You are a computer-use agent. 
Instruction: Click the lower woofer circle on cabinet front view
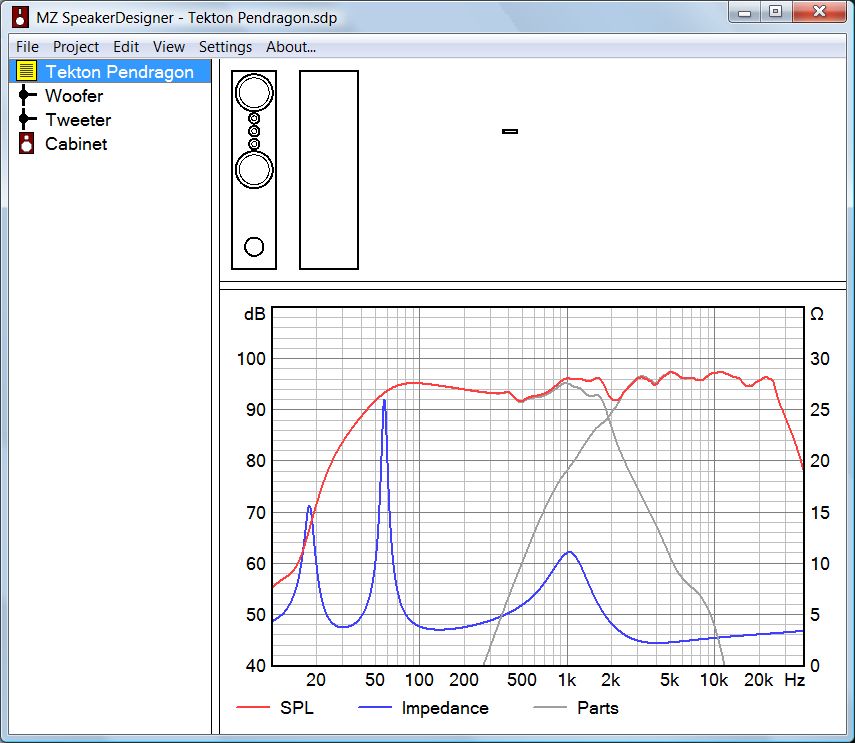click(254, 170)
